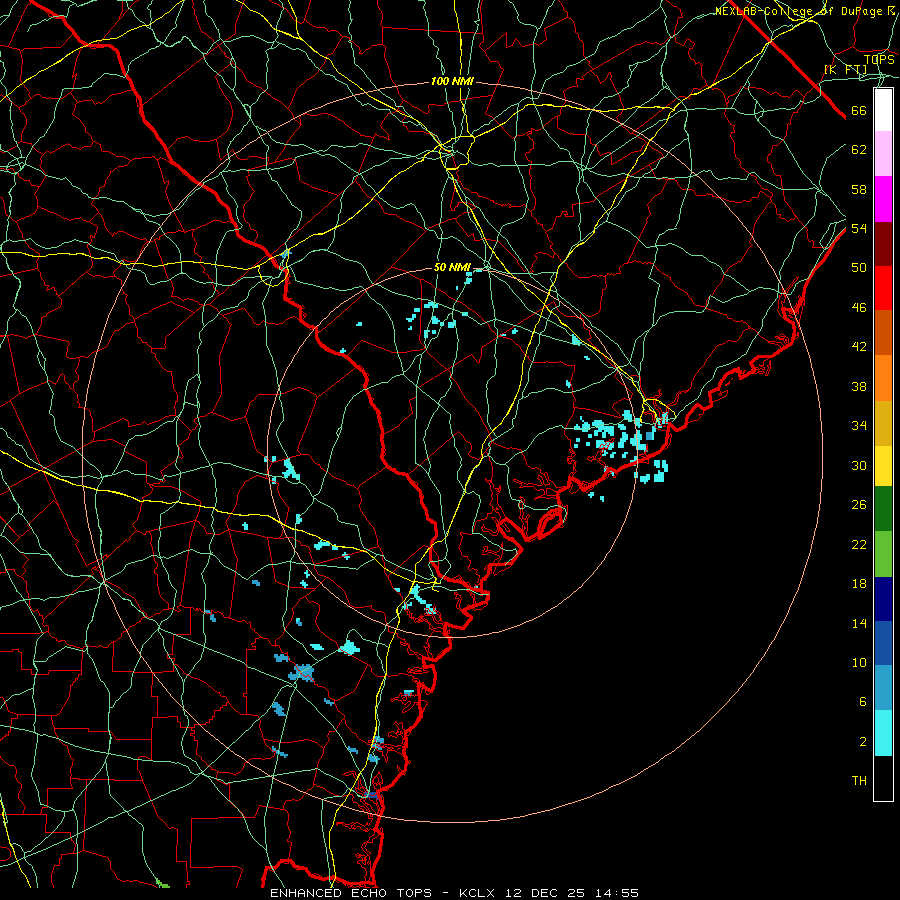Click the '100 NMI' range ring label
This screenshot has width=900, height=900.
tap(452, 82)
